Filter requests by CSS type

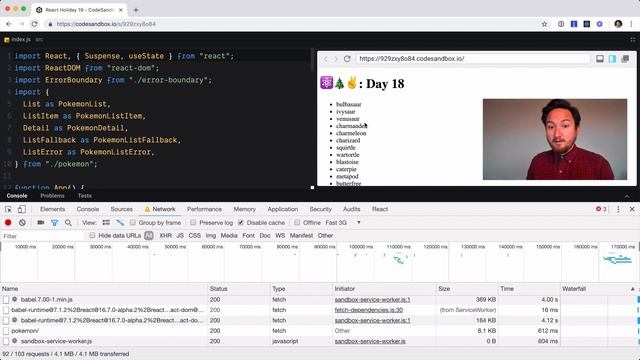[195, 236]
